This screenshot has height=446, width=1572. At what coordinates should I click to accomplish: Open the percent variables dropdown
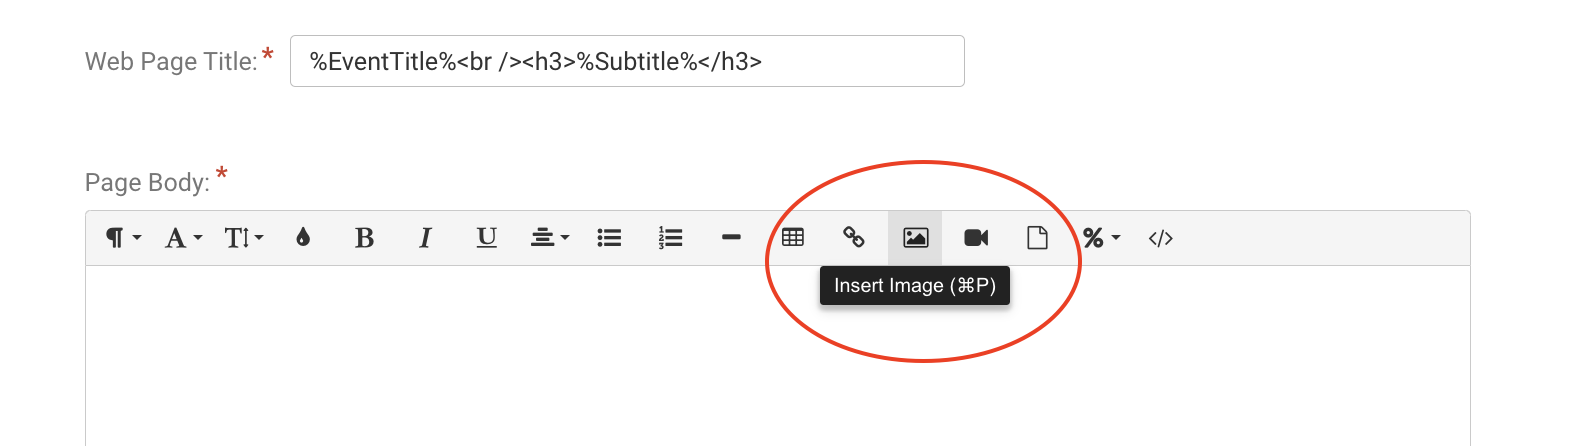1101,238
